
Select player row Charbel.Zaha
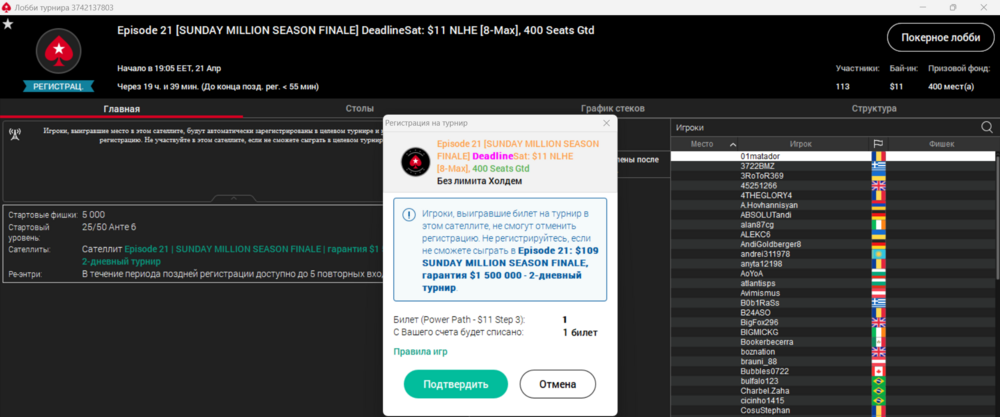[x=833, y=391]
